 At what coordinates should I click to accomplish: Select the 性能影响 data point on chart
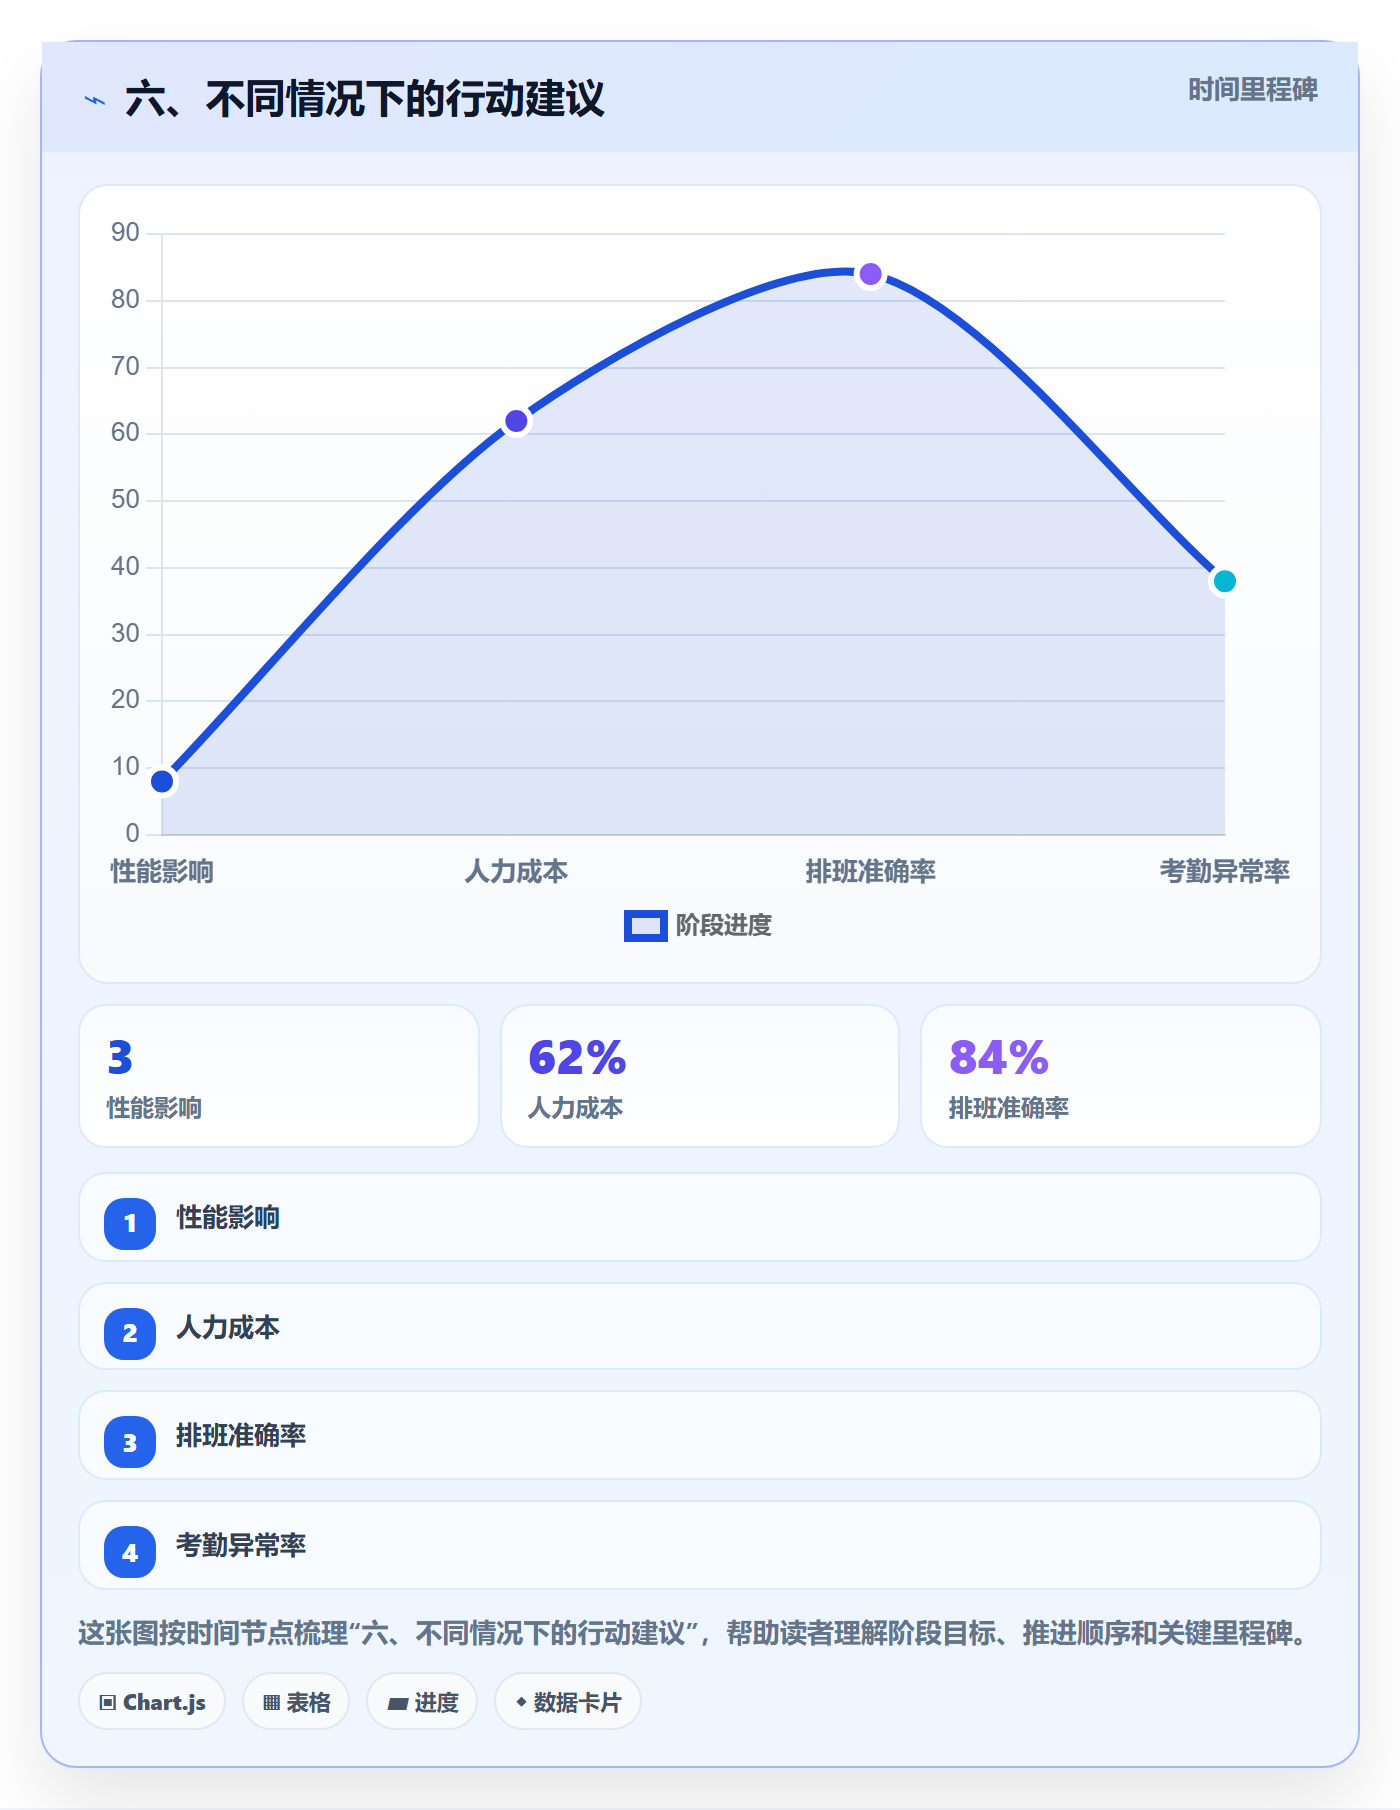pyautogui.click(x=162, y=781)
